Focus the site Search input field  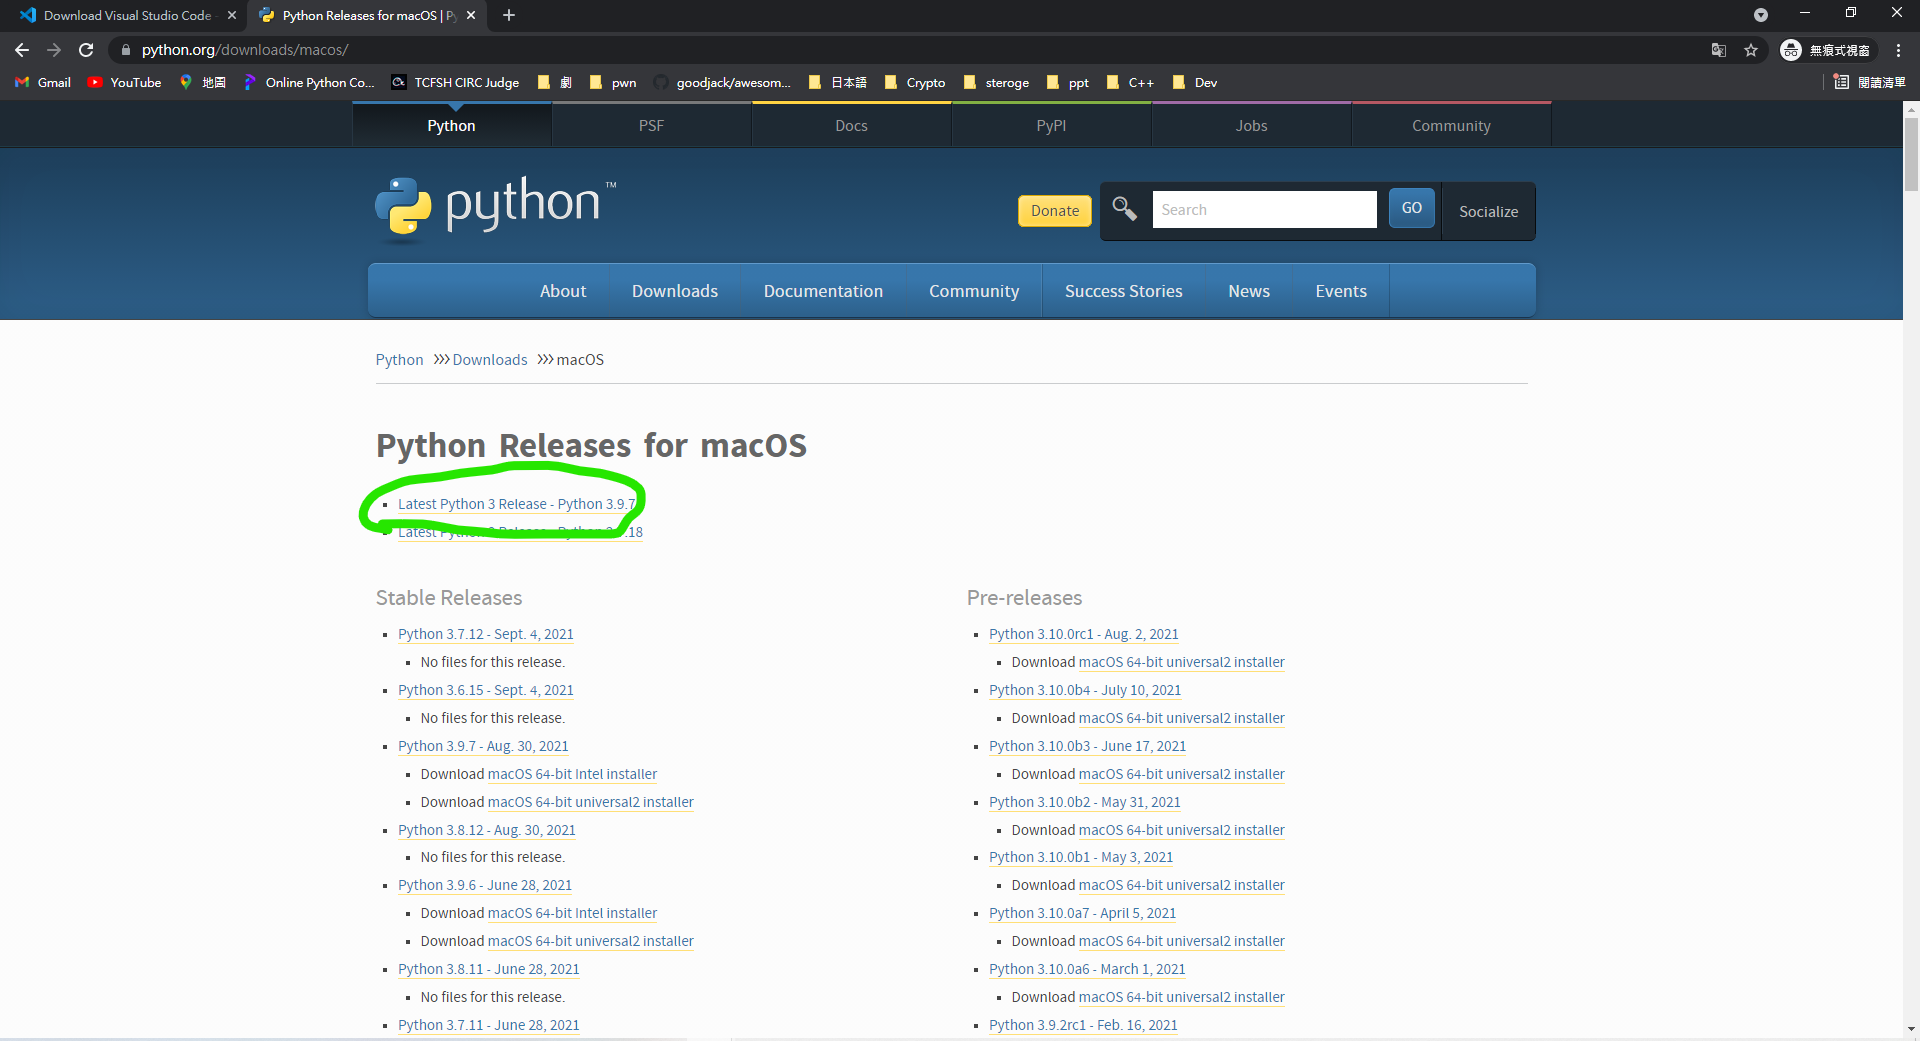pos(1264,209)
